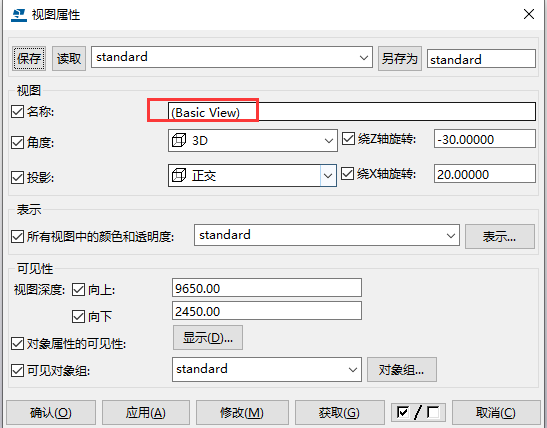547x428 pixels.
Task: Open the color and transparency standard dropdown
Action: coord(327,235)
